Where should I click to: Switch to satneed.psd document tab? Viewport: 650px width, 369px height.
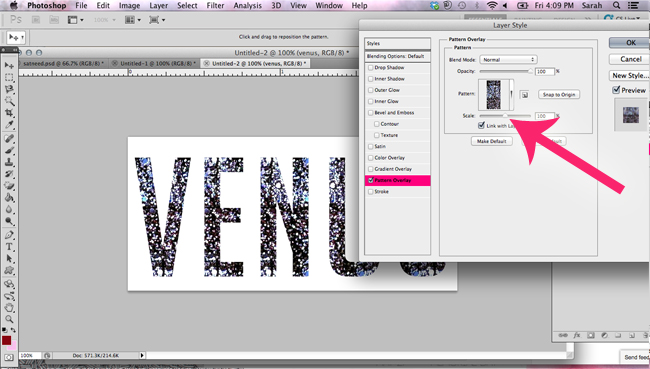pyautogui.click(x=63, y=63)
